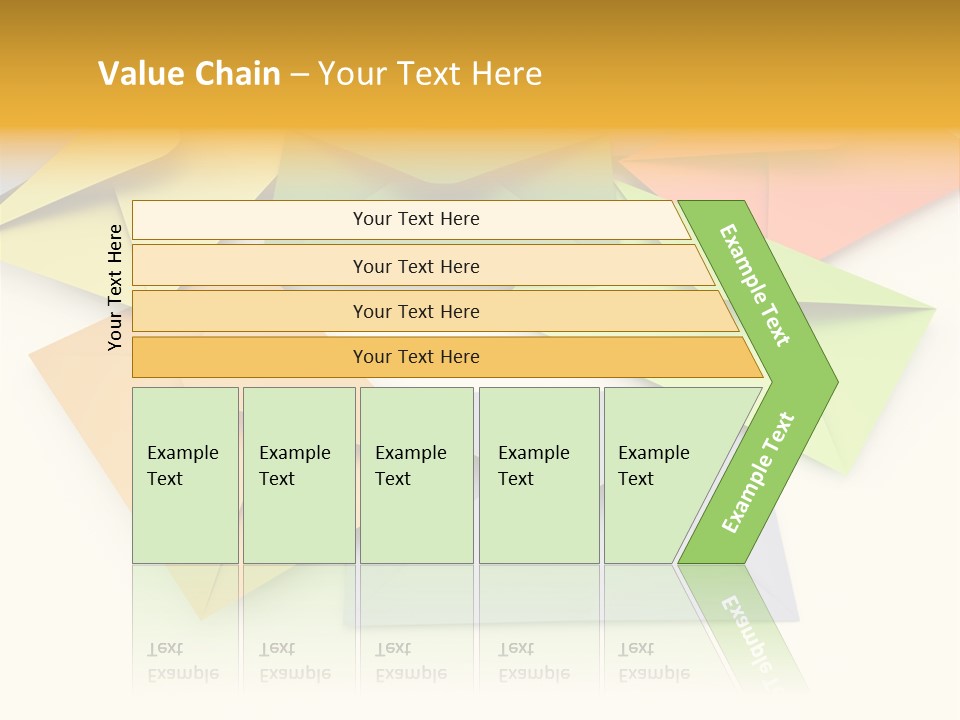Screen dimensions: 960x720
Task: Click the second "Your Text Here" bar
Action: click(416, 266)
